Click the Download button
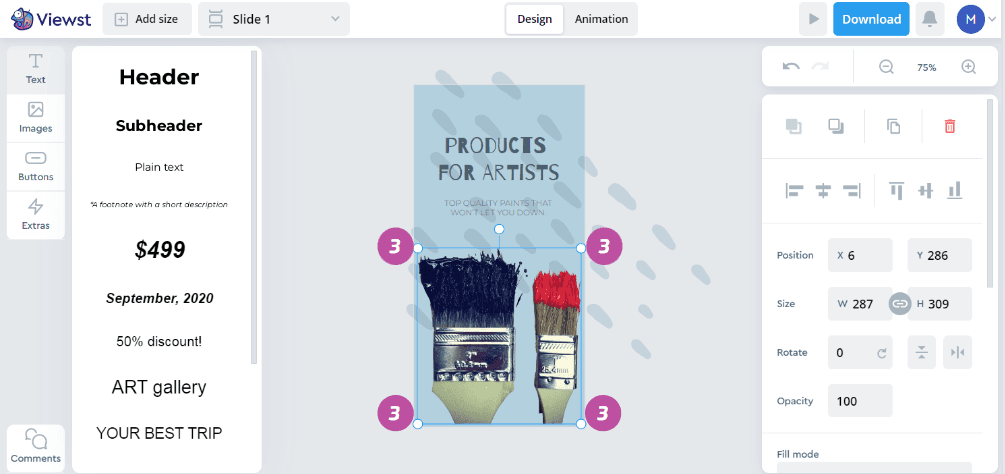This screenshot has width=1005, height=474. click(871, 19)
